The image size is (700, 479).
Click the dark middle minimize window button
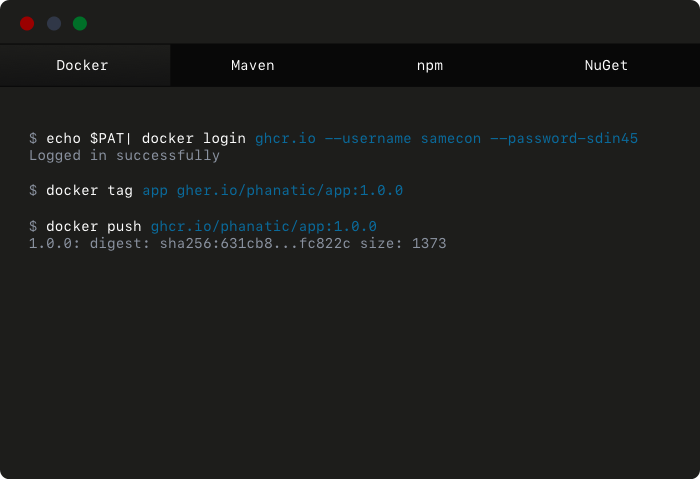(54, 23)
